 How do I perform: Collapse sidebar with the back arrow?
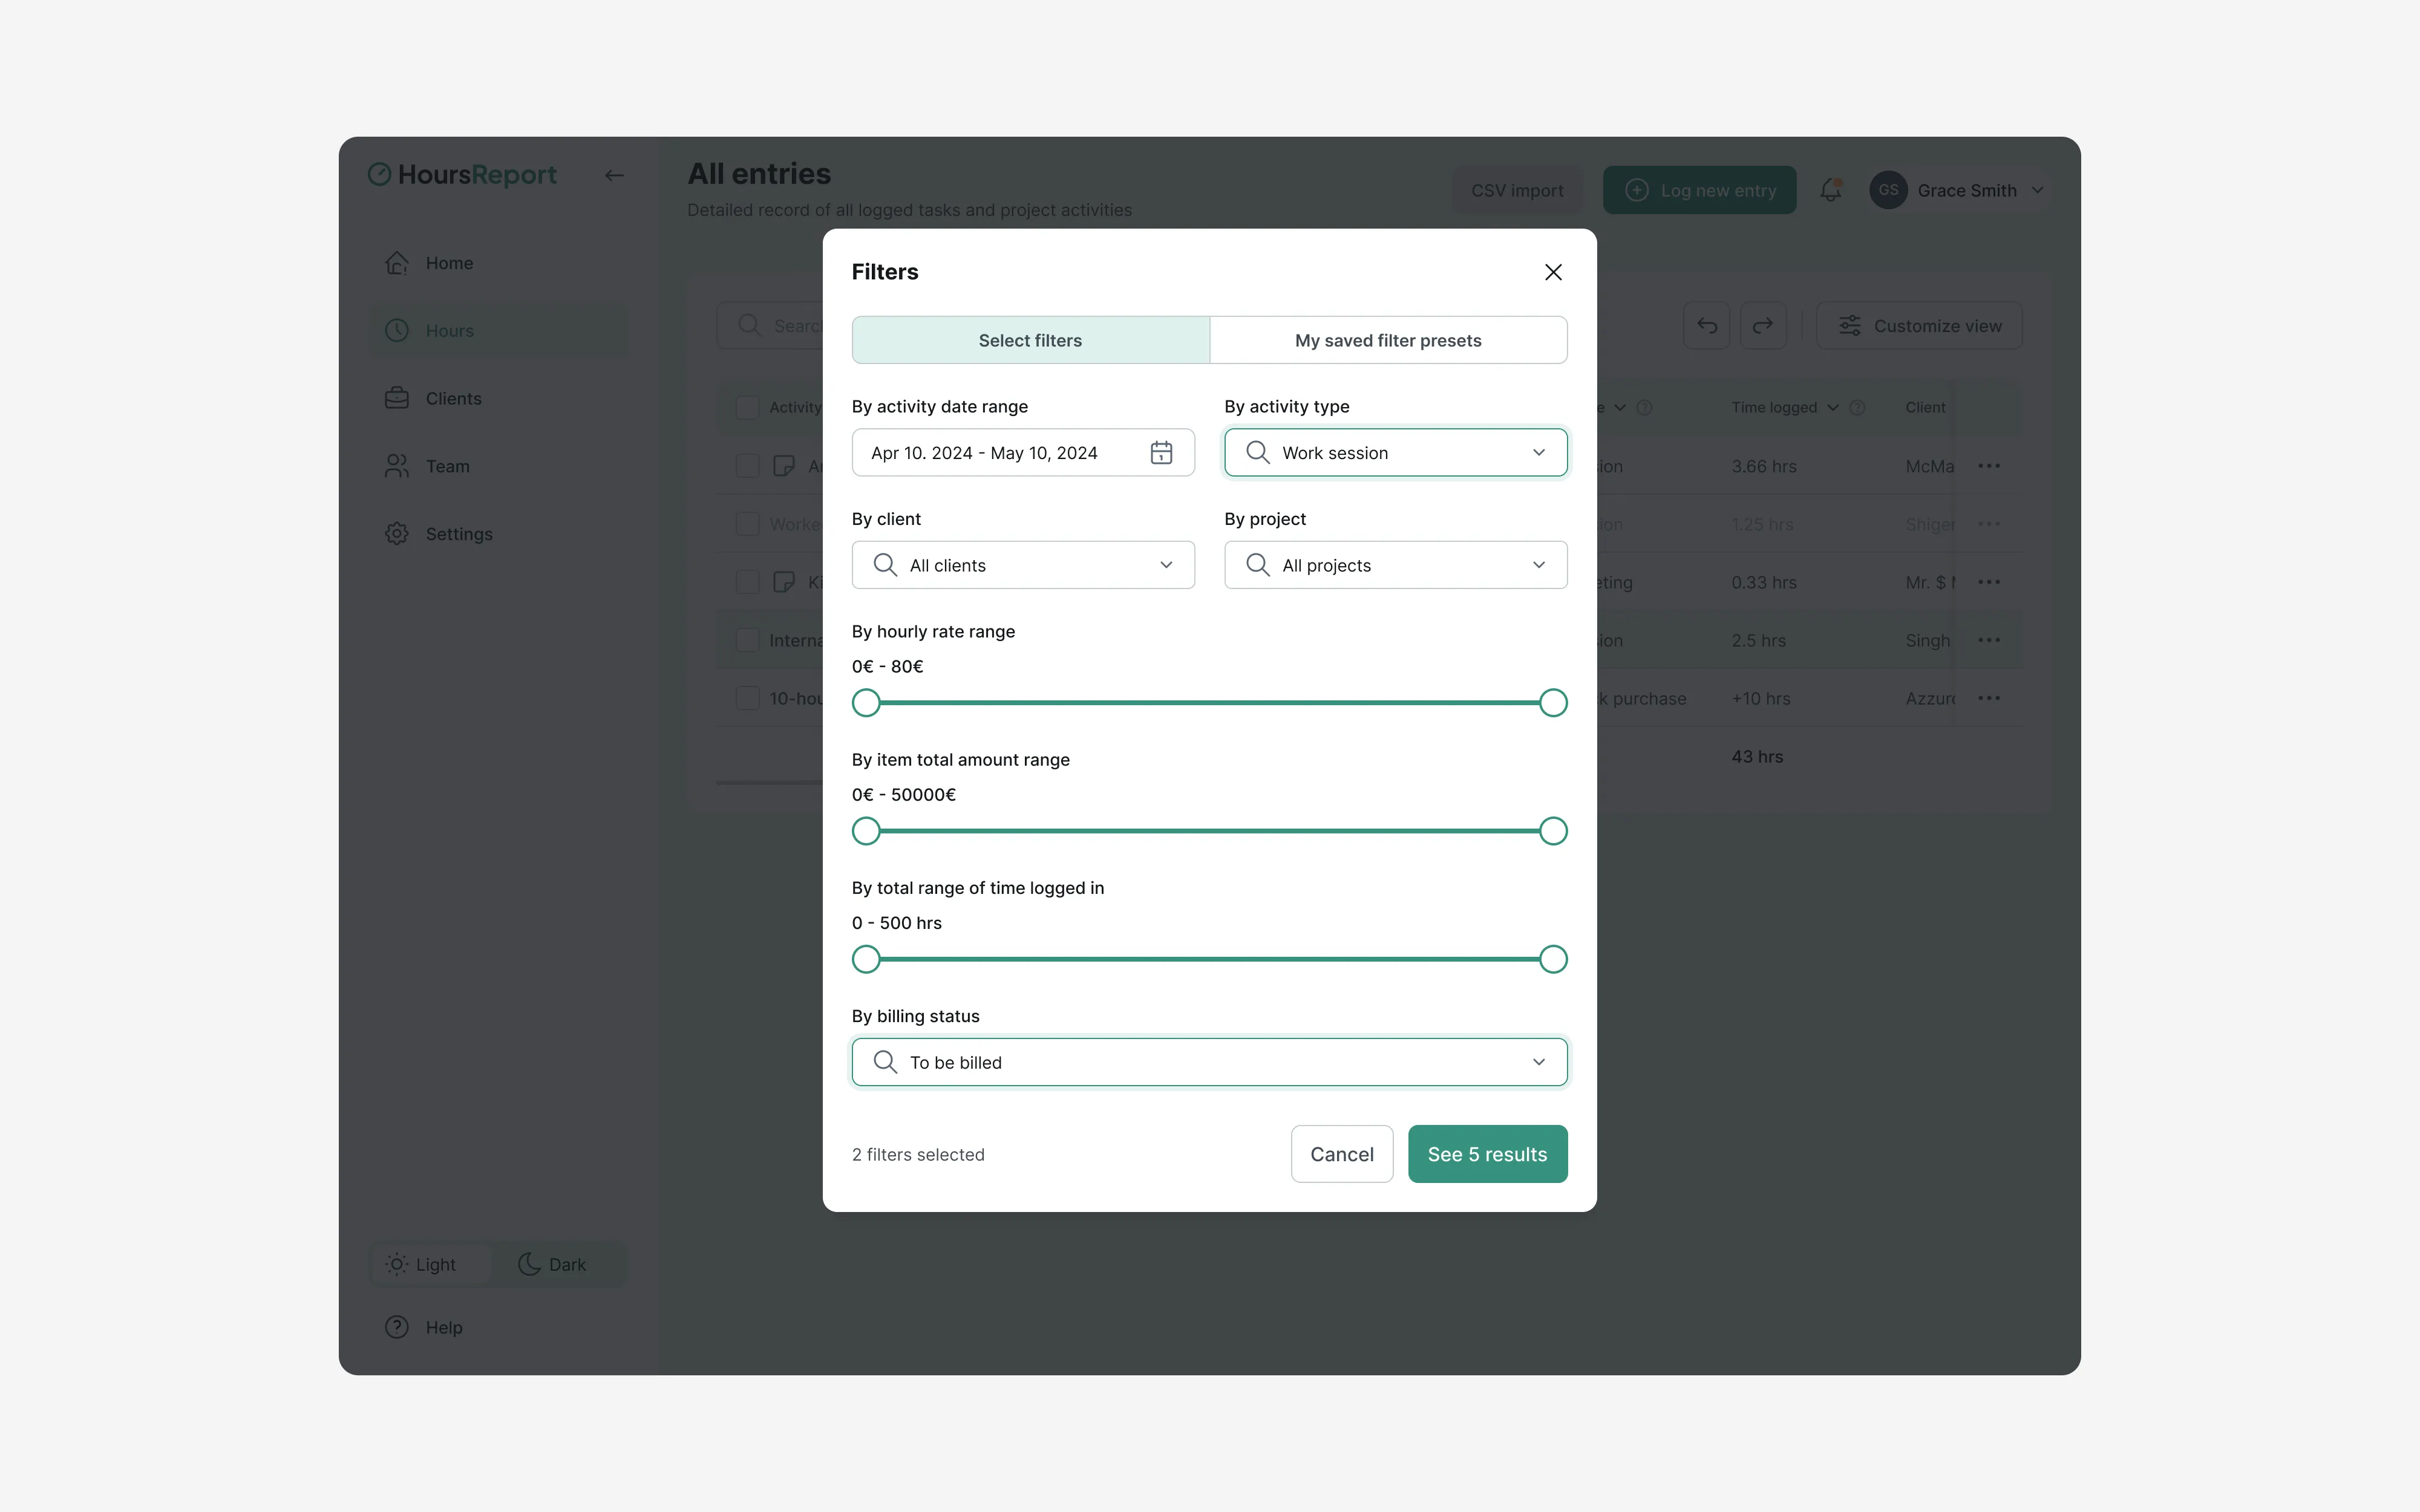coord(614,175)
